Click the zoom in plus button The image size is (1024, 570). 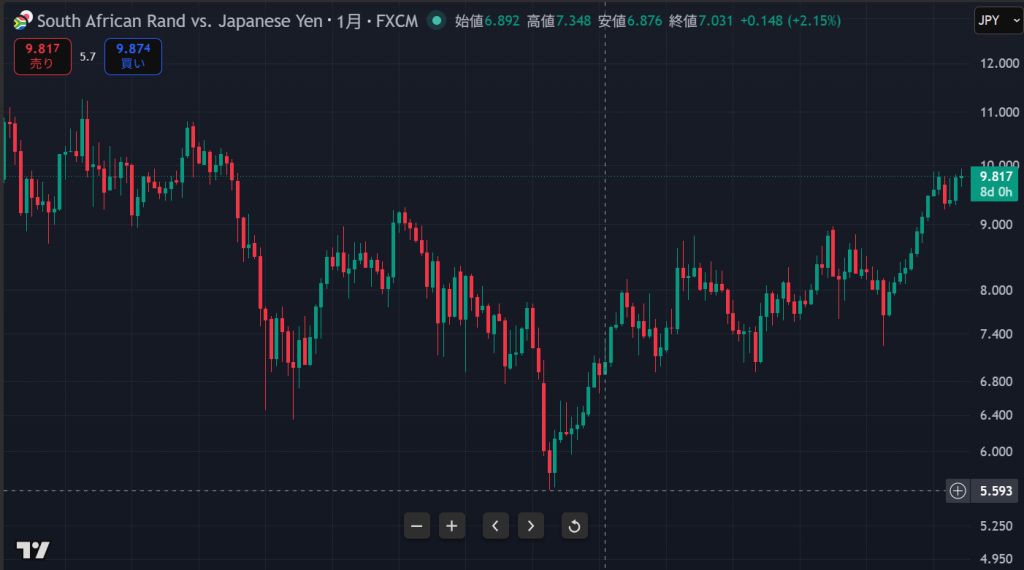click(452, 526)
